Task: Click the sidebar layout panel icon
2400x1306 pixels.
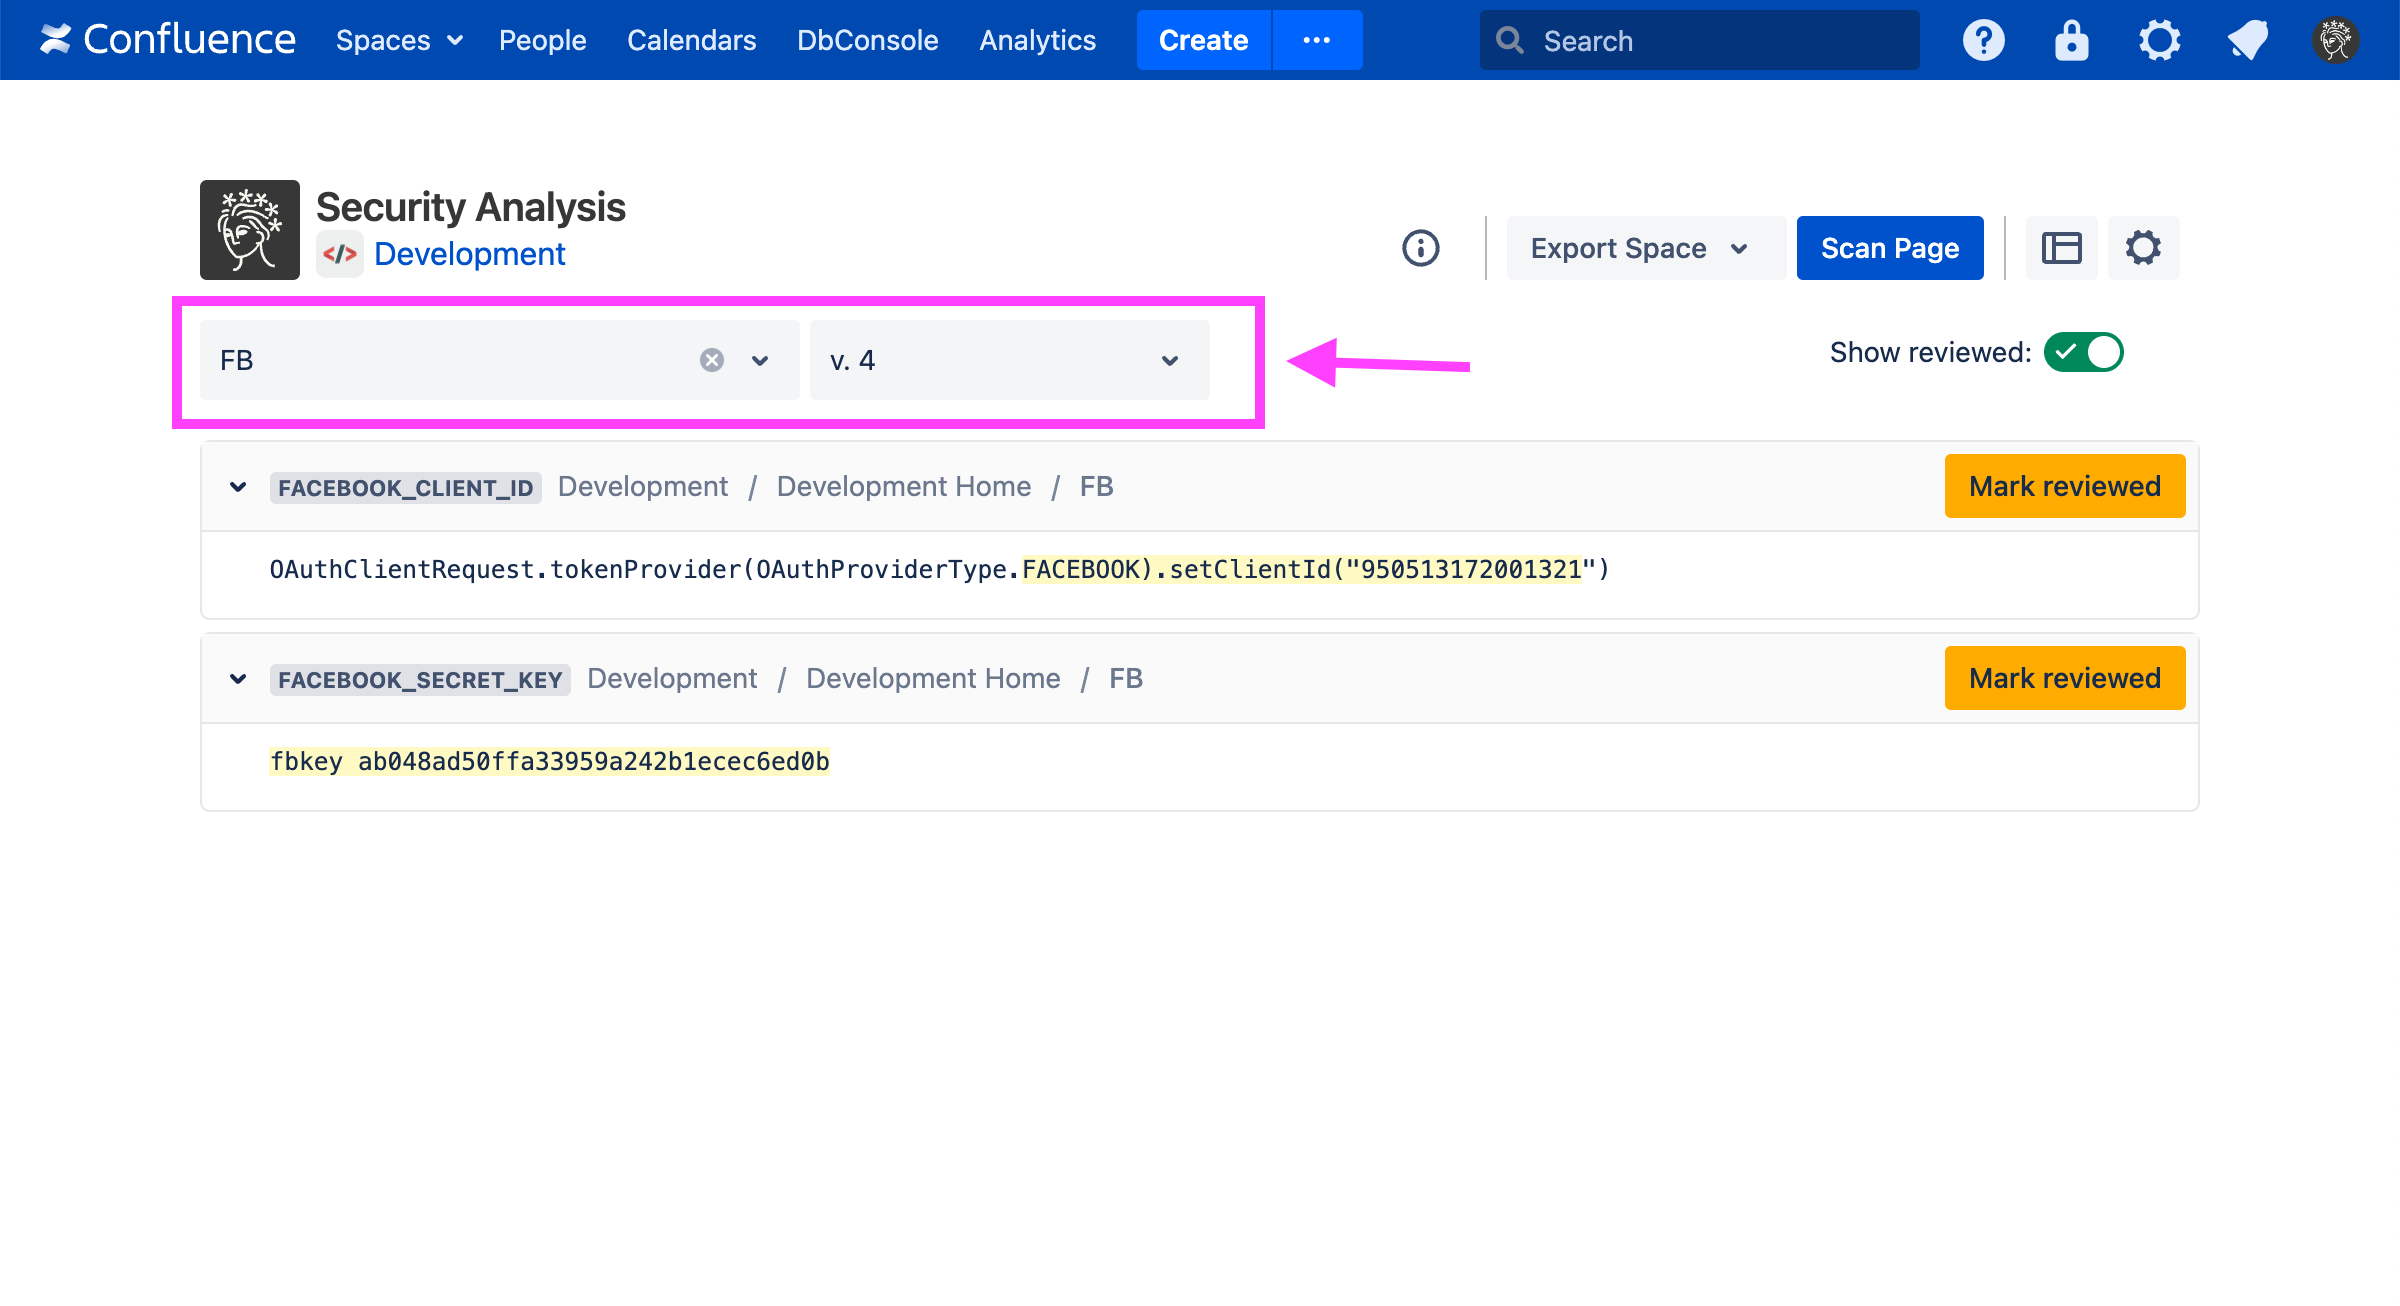Action: [x=2061, y=248]
